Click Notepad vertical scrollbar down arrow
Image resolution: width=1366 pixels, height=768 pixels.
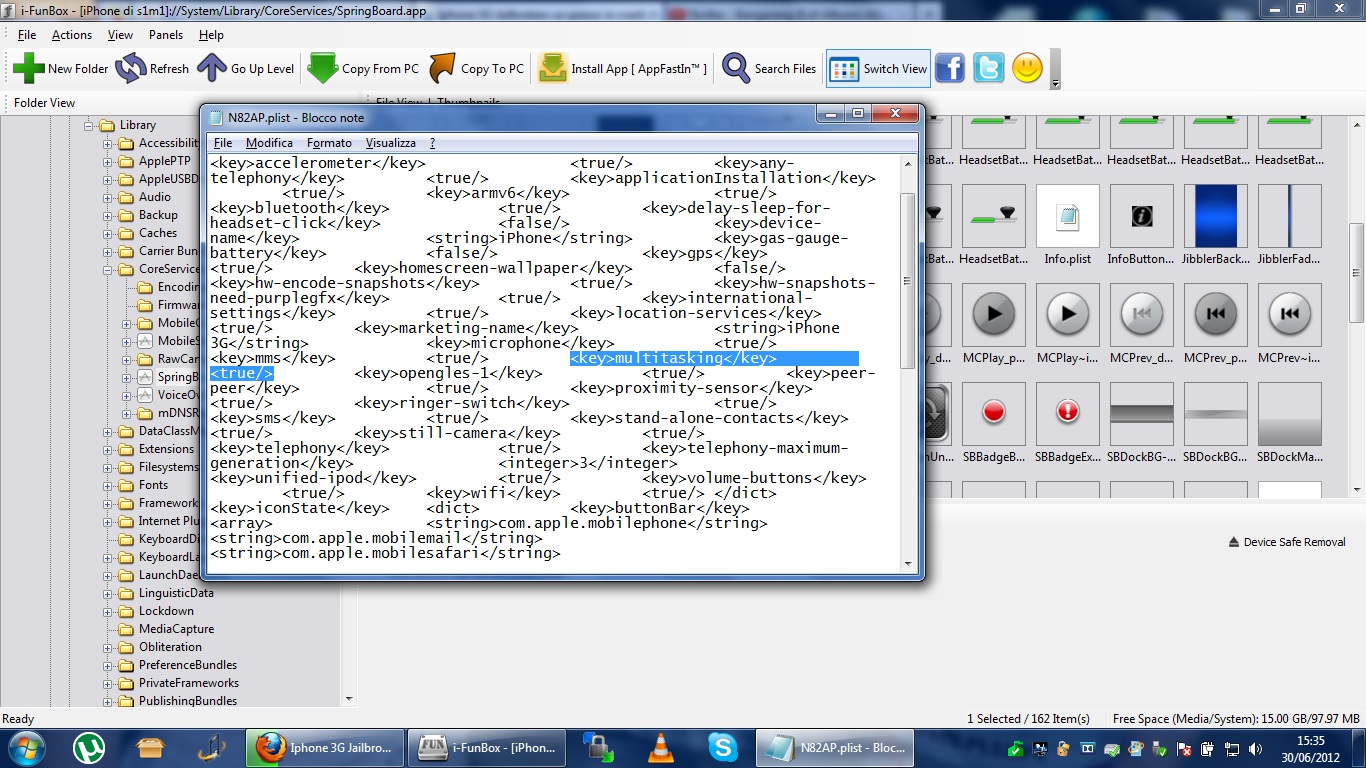(x=908, y=563)
